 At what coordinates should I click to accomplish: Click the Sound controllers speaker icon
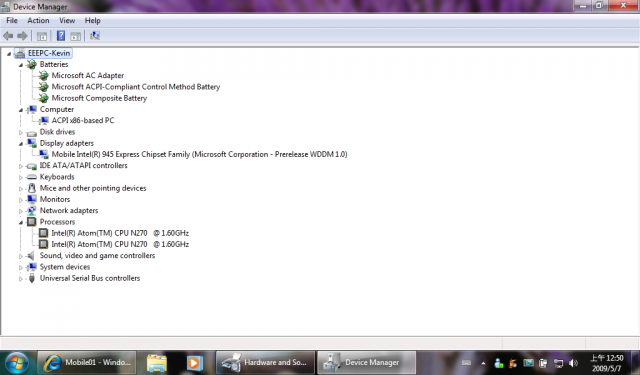point(31,255)
